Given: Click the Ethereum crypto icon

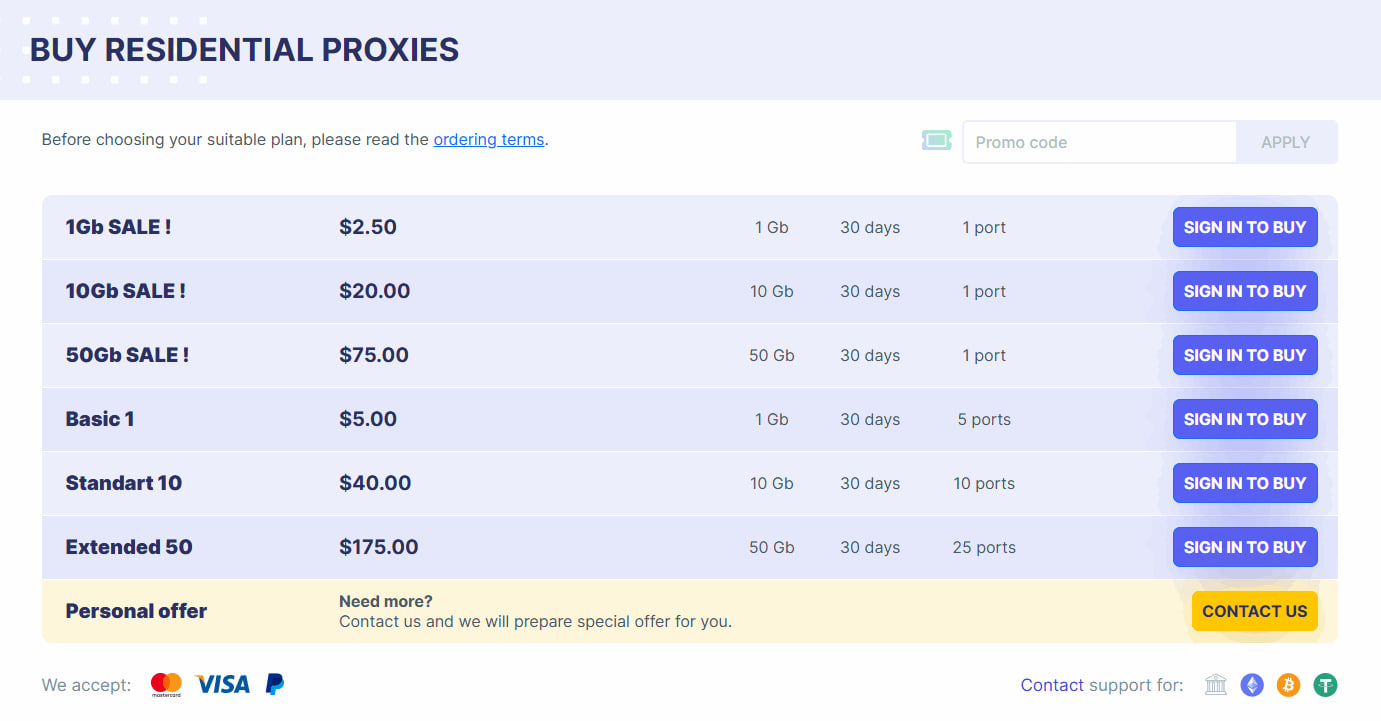Looking at the screenshot, I should pos(1252,684).
